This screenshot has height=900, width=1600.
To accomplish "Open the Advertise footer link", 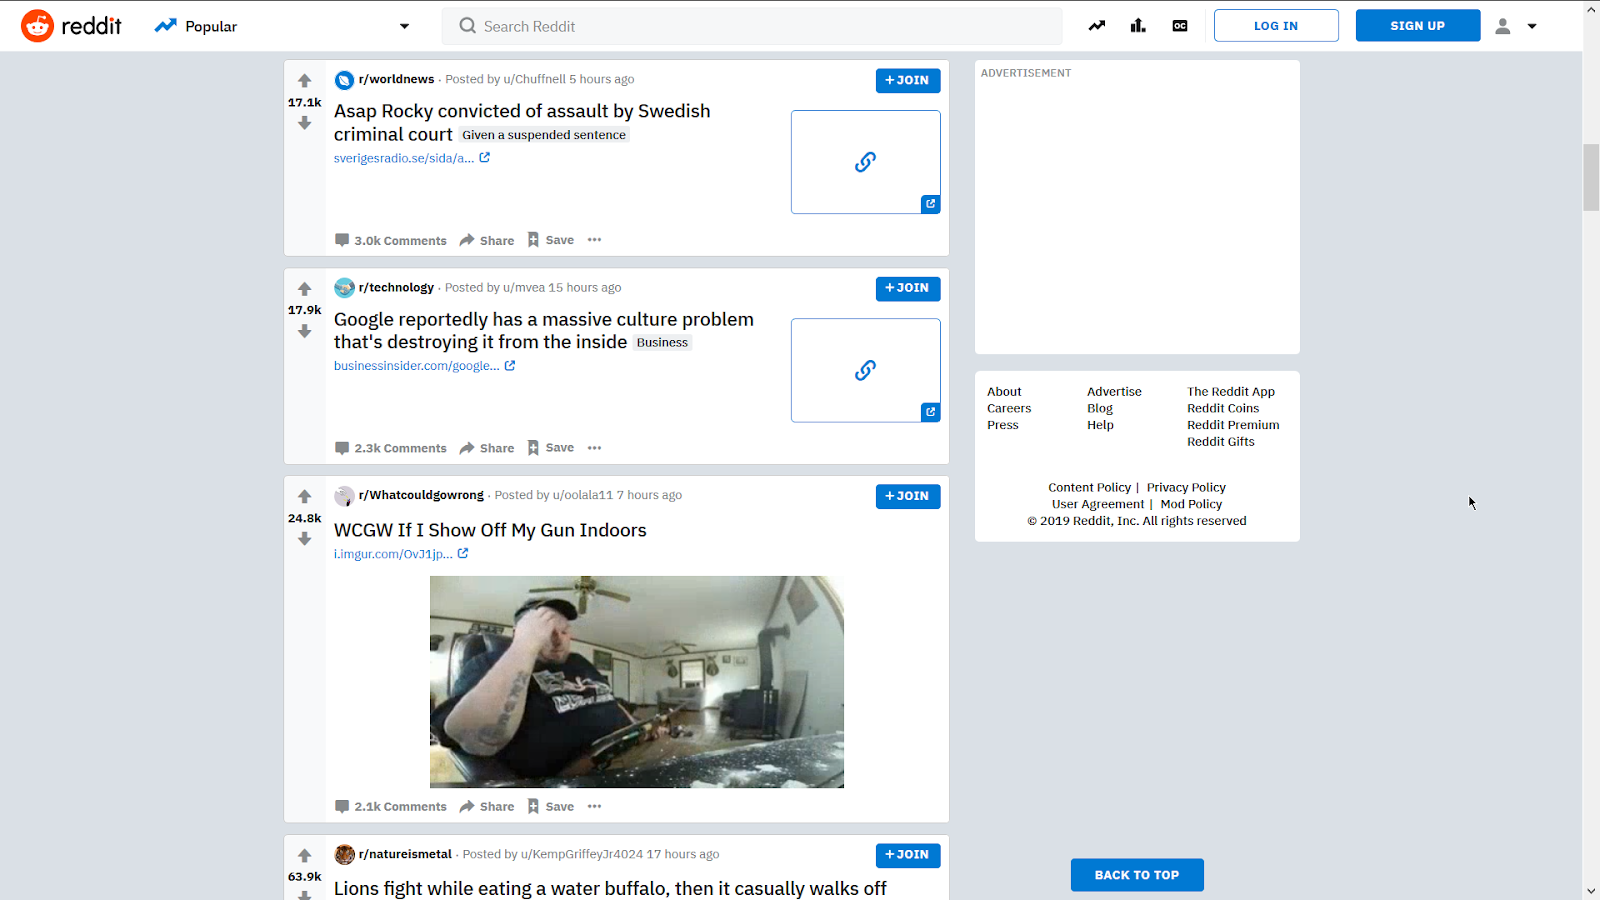I will click(x=1114, y=392).
